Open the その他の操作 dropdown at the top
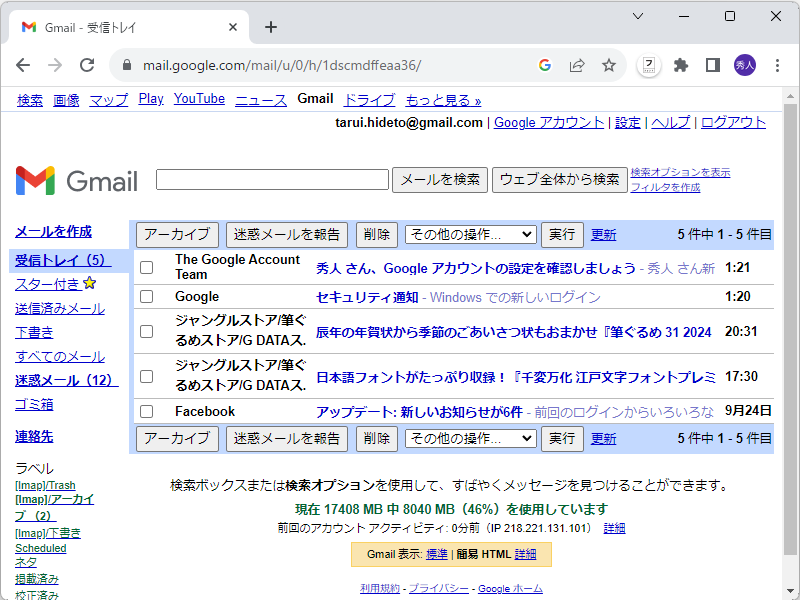Viewport: 800px width, 600px height. coord(470,234)
